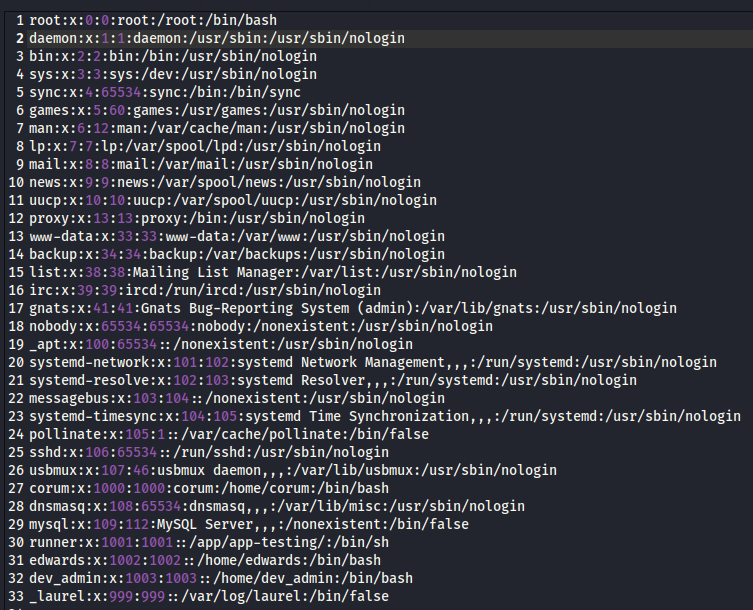
Task: Click the dev_admin user line
Action: point(221,578)
